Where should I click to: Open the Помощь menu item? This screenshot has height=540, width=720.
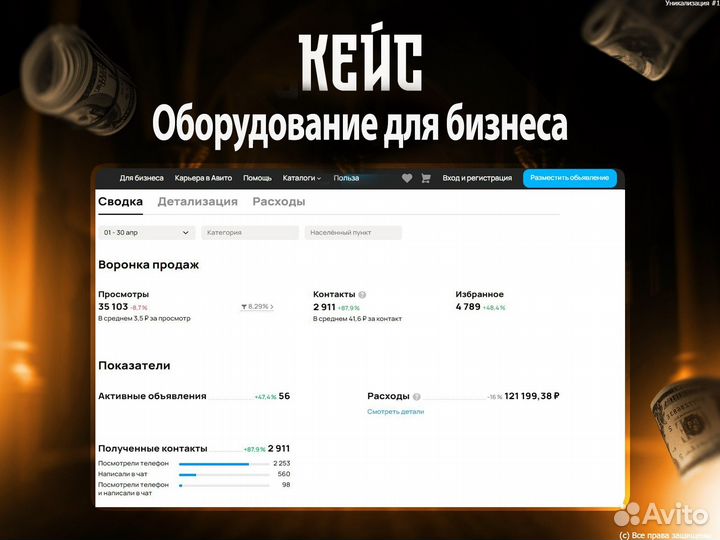[257, 178]
